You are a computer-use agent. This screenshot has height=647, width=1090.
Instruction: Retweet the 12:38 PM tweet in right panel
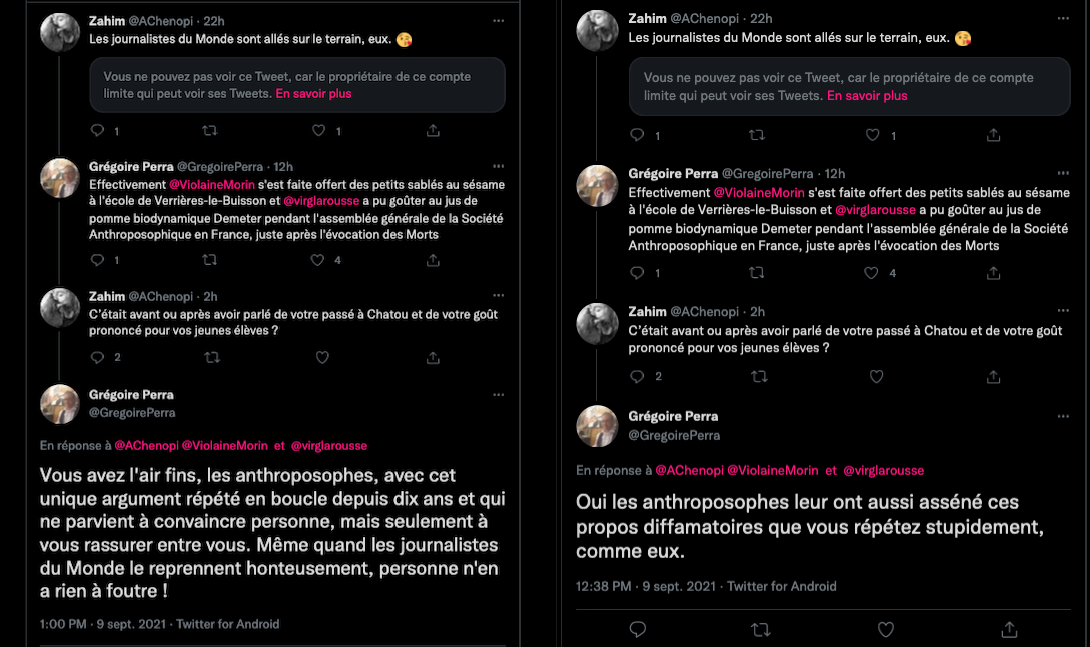click(x=760, y=629)
